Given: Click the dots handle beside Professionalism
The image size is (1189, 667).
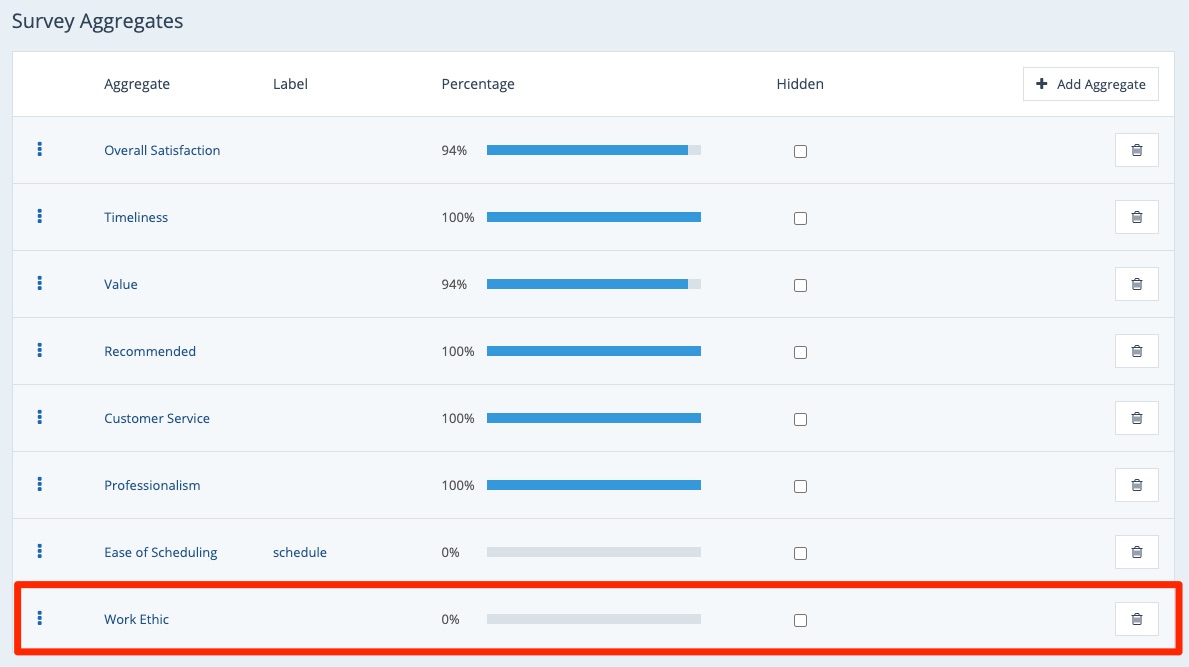Looking at the screenshot, I should 40,484.
